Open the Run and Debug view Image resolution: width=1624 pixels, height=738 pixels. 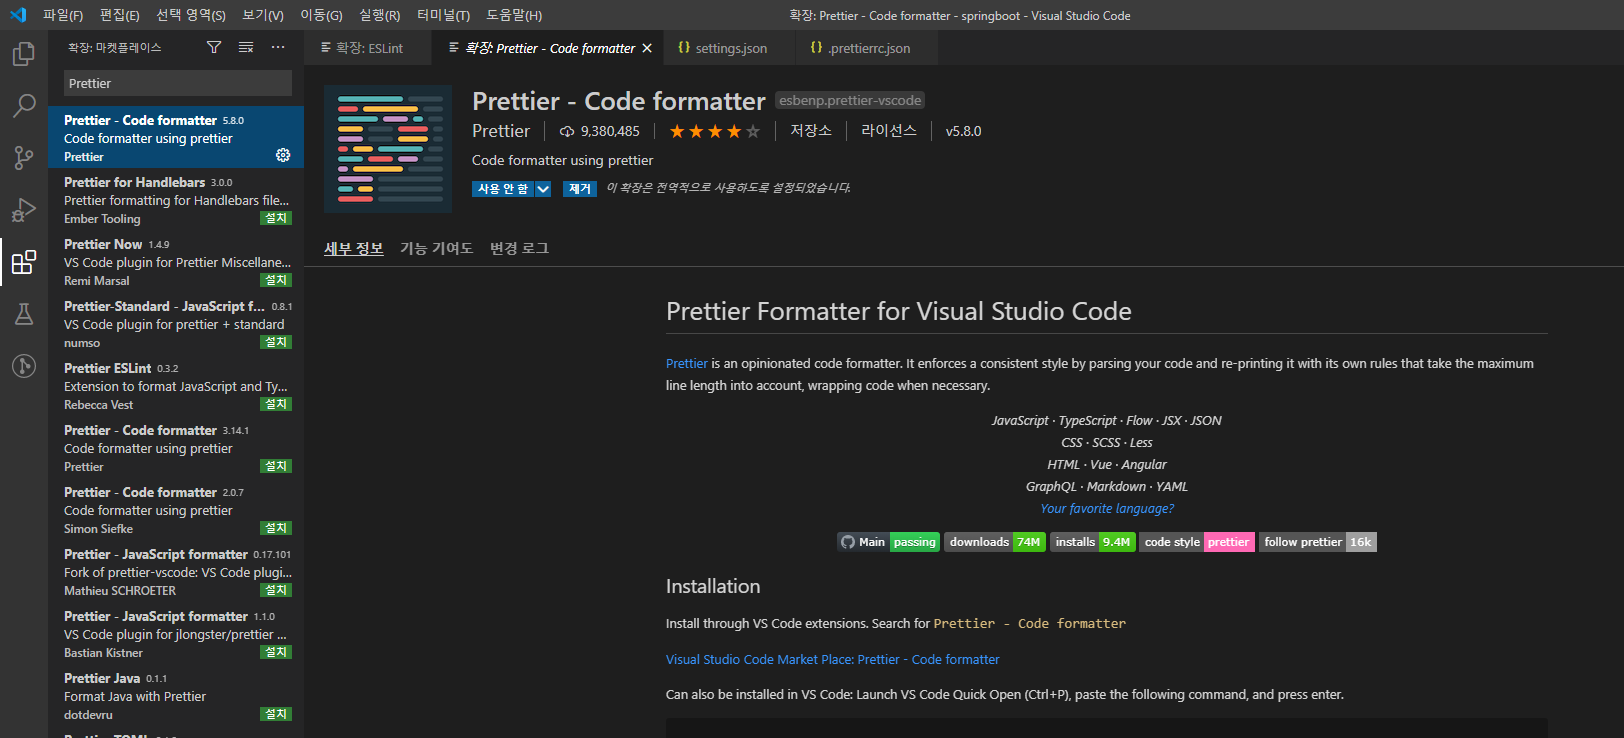pos(24,209)
